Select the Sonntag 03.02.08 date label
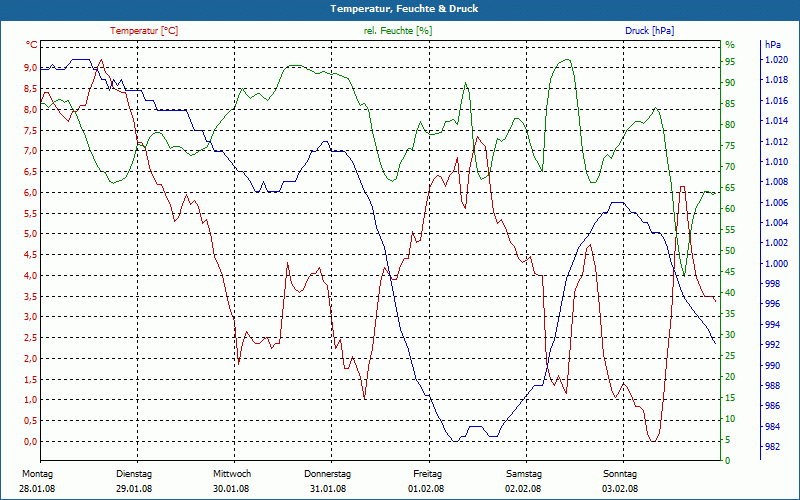This screenshot has width=800, height=500. tap(620, 481)
